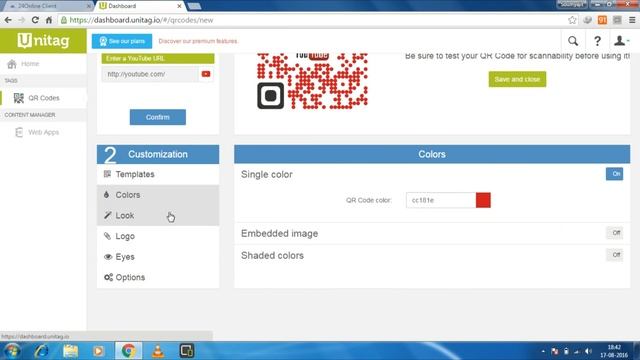
Task: Click the See our plans button
Action: tap(122, 41)
